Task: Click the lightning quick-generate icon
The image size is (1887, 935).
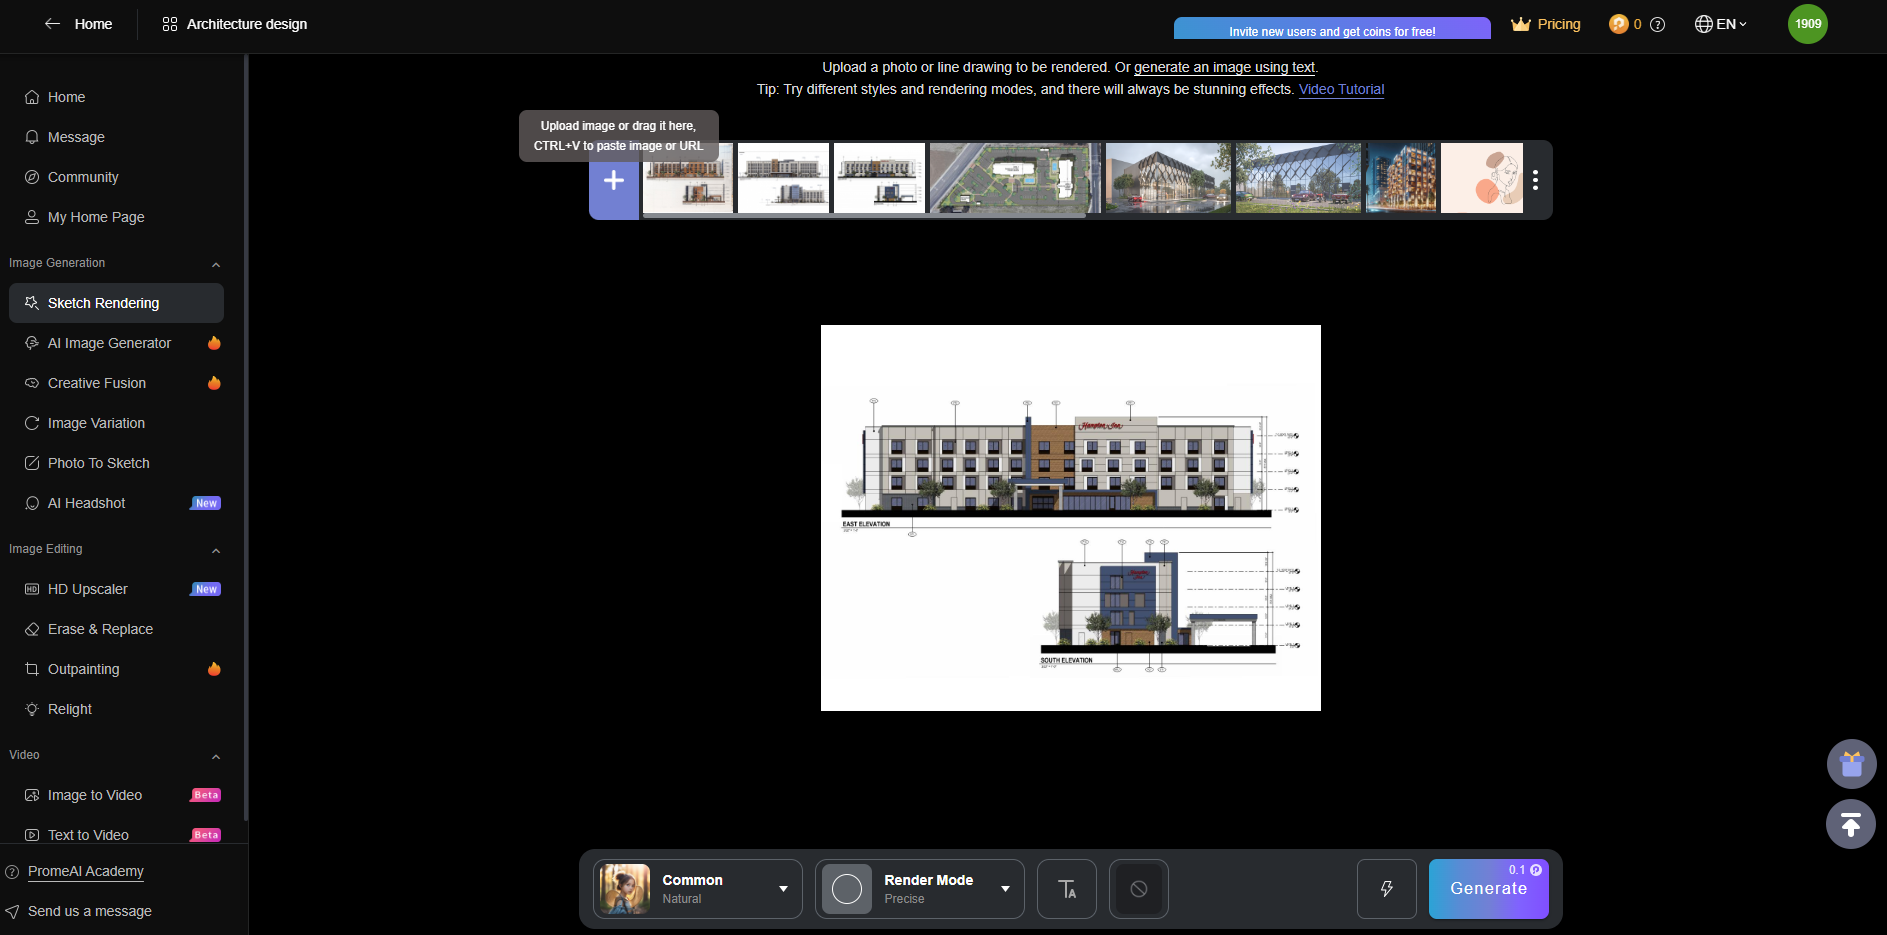Action: click(x=1386, y=888)
